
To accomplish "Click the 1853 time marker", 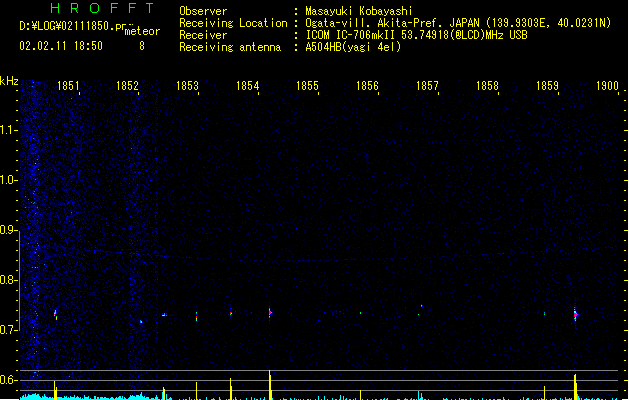I will pos(187,86).
